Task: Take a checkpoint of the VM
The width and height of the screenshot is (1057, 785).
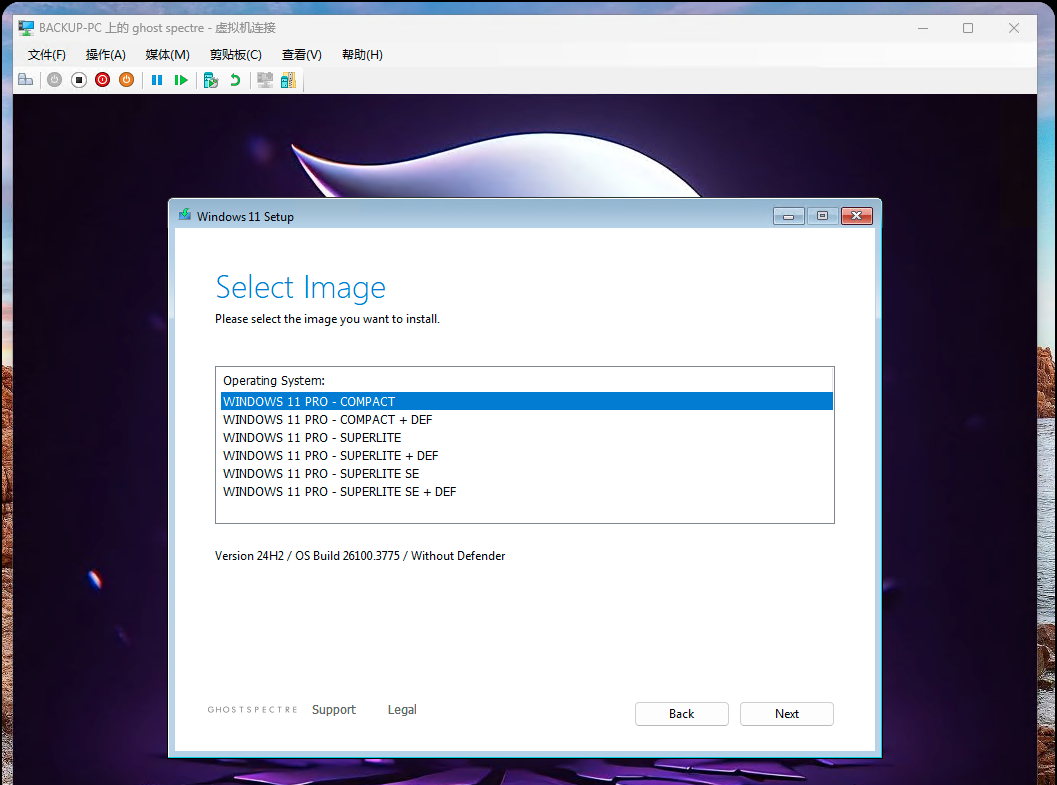Action: point(209,79)
